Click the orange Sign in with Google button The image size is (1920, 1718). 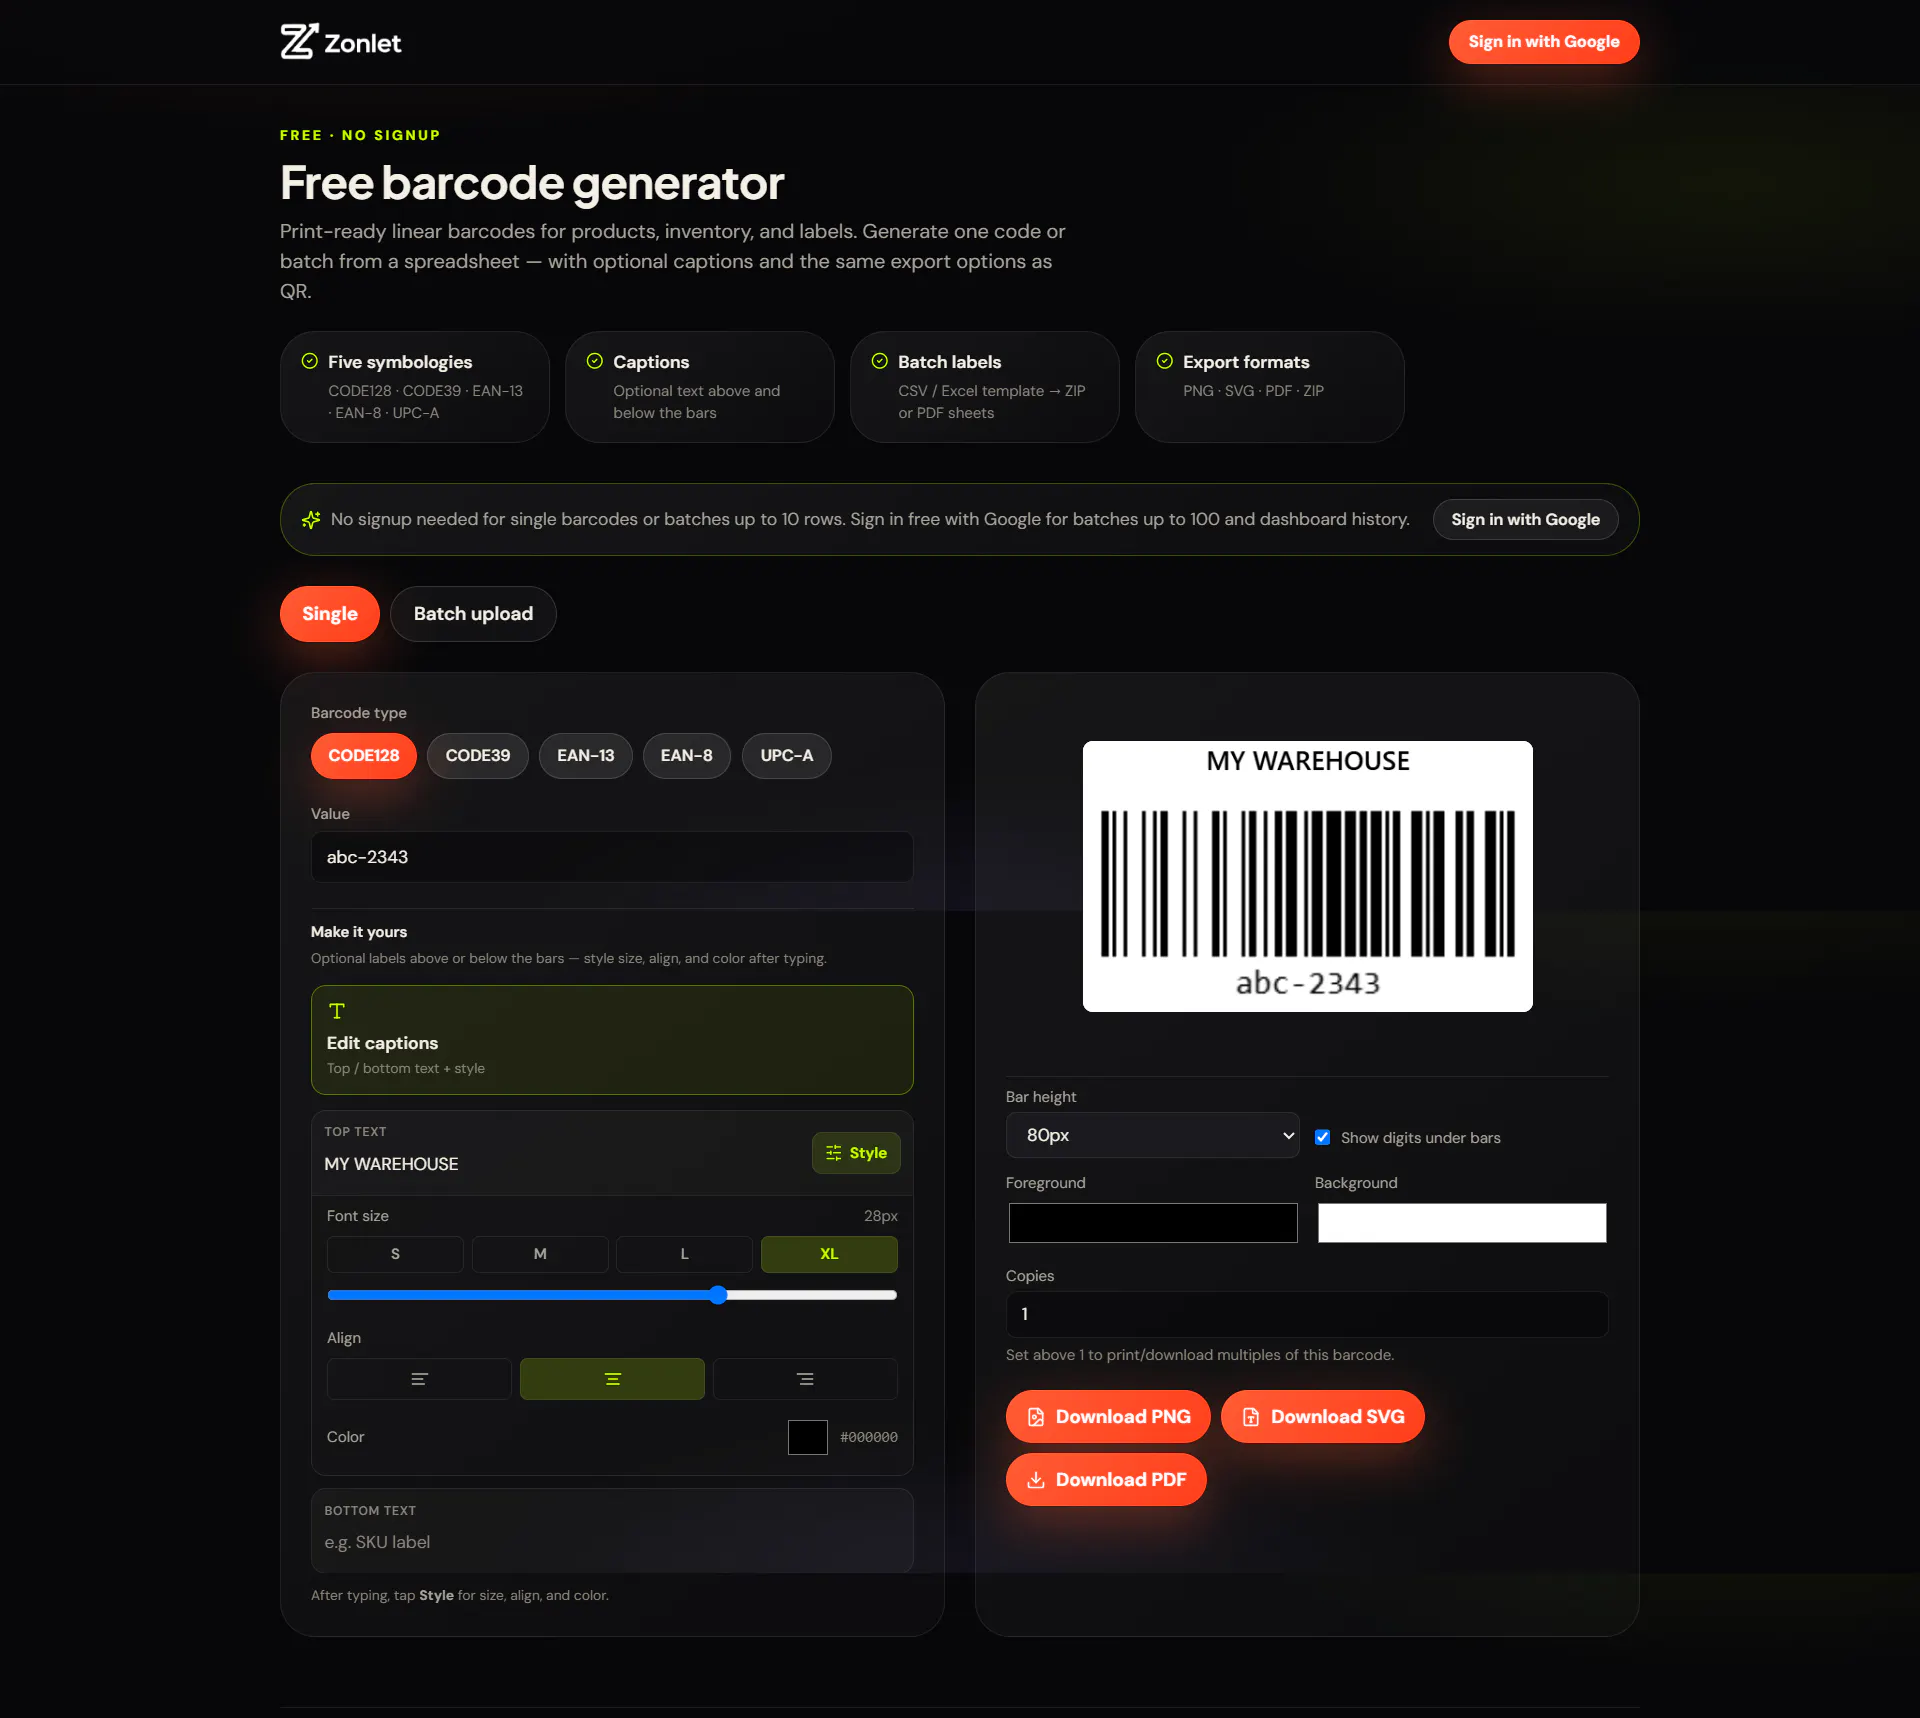click(x=1544, y=42)
